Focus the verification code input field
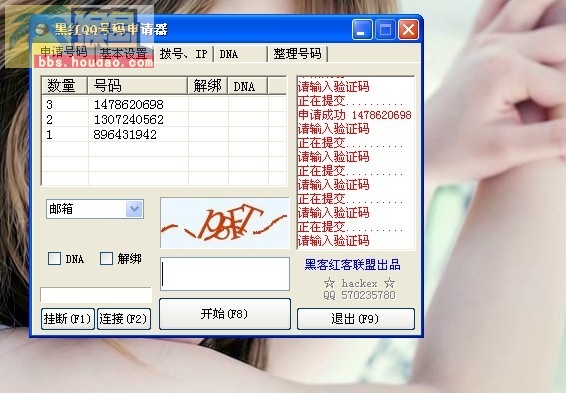This screenshot has height=393, width=566. pos(225,274)
